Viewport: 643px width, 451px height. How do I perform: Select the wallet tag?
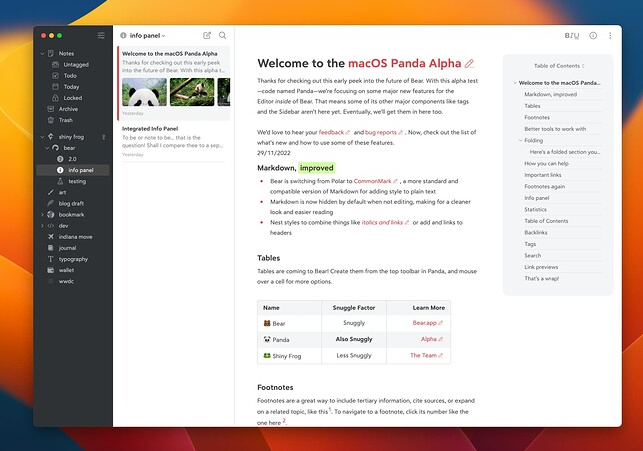click(x=66, y=270)
